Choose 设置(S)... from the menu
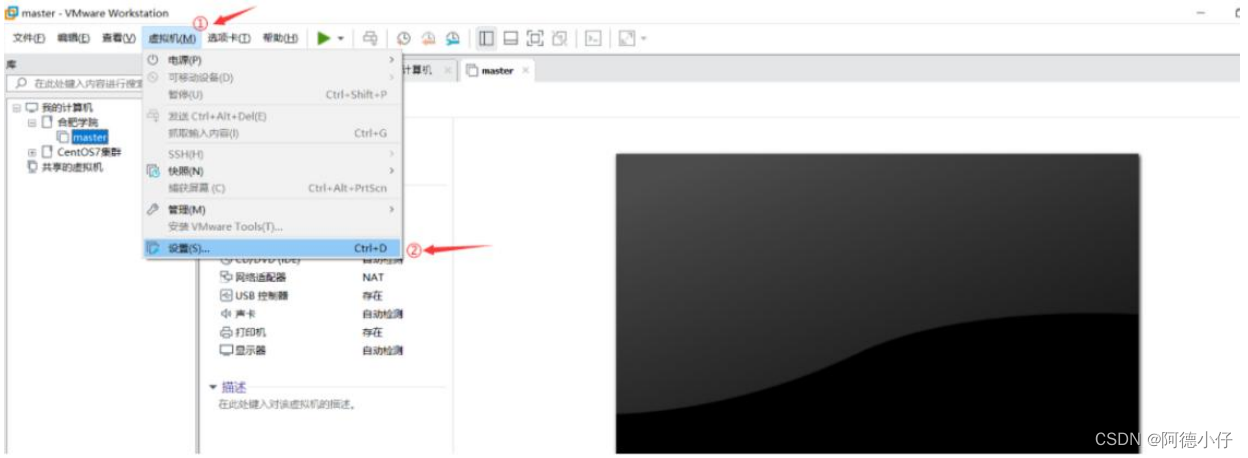Viewport: 1248px width, 458px height. 272,248
